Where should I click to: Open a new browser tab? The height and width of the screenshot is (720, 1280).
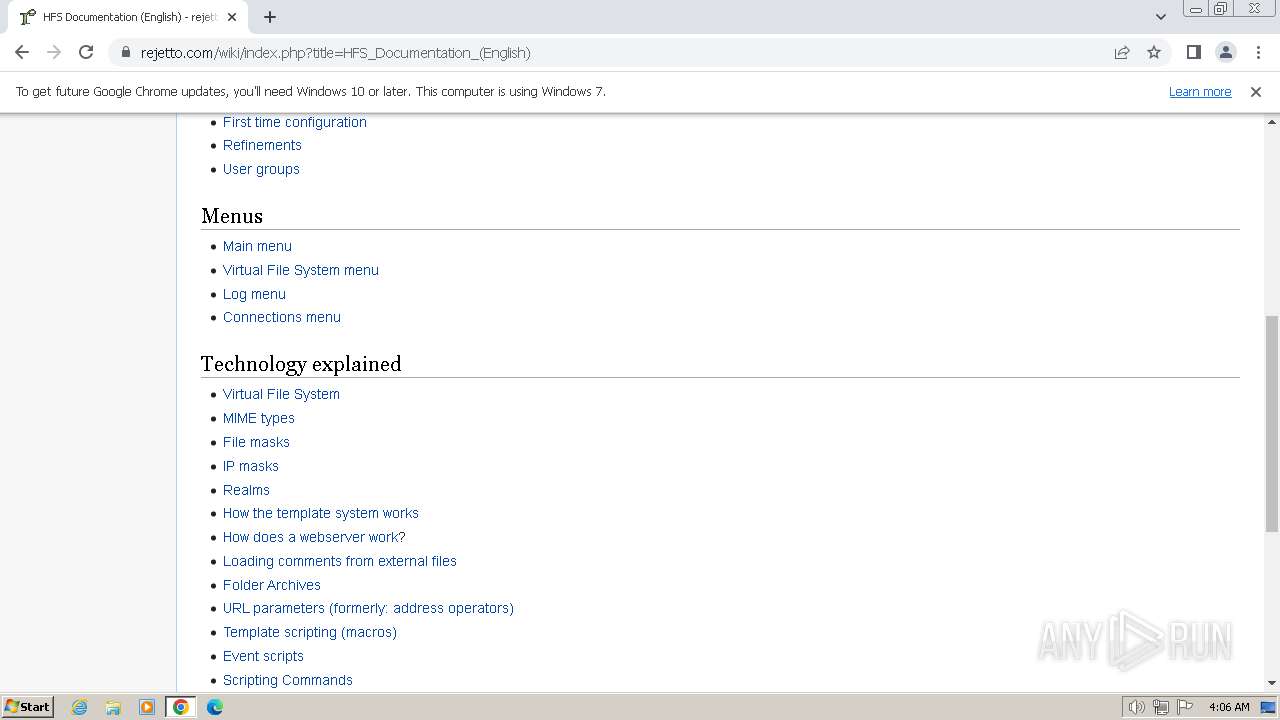tap(270, 17)
